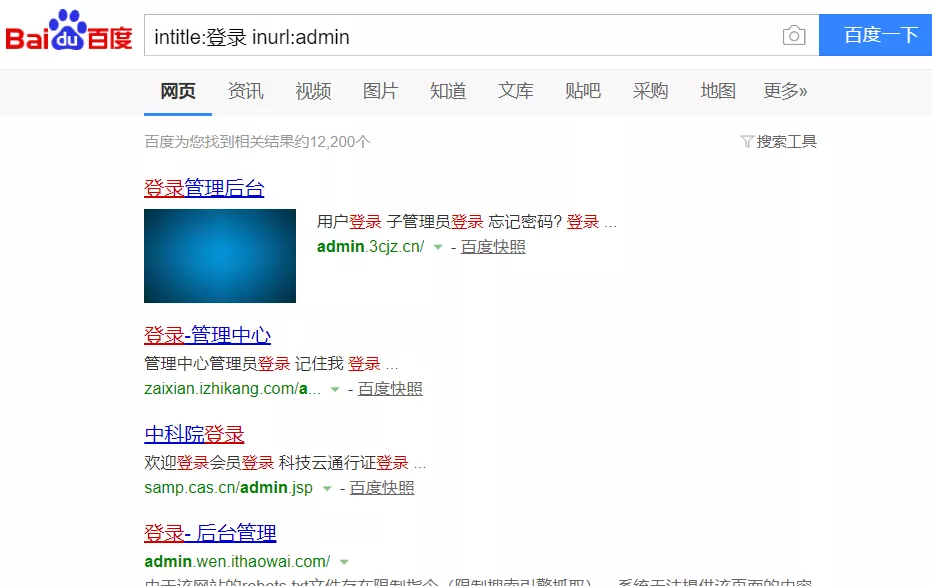
Task: Click the filter icon beside 搜索工具
Action: pyautogui.click(x=746, y=142)
